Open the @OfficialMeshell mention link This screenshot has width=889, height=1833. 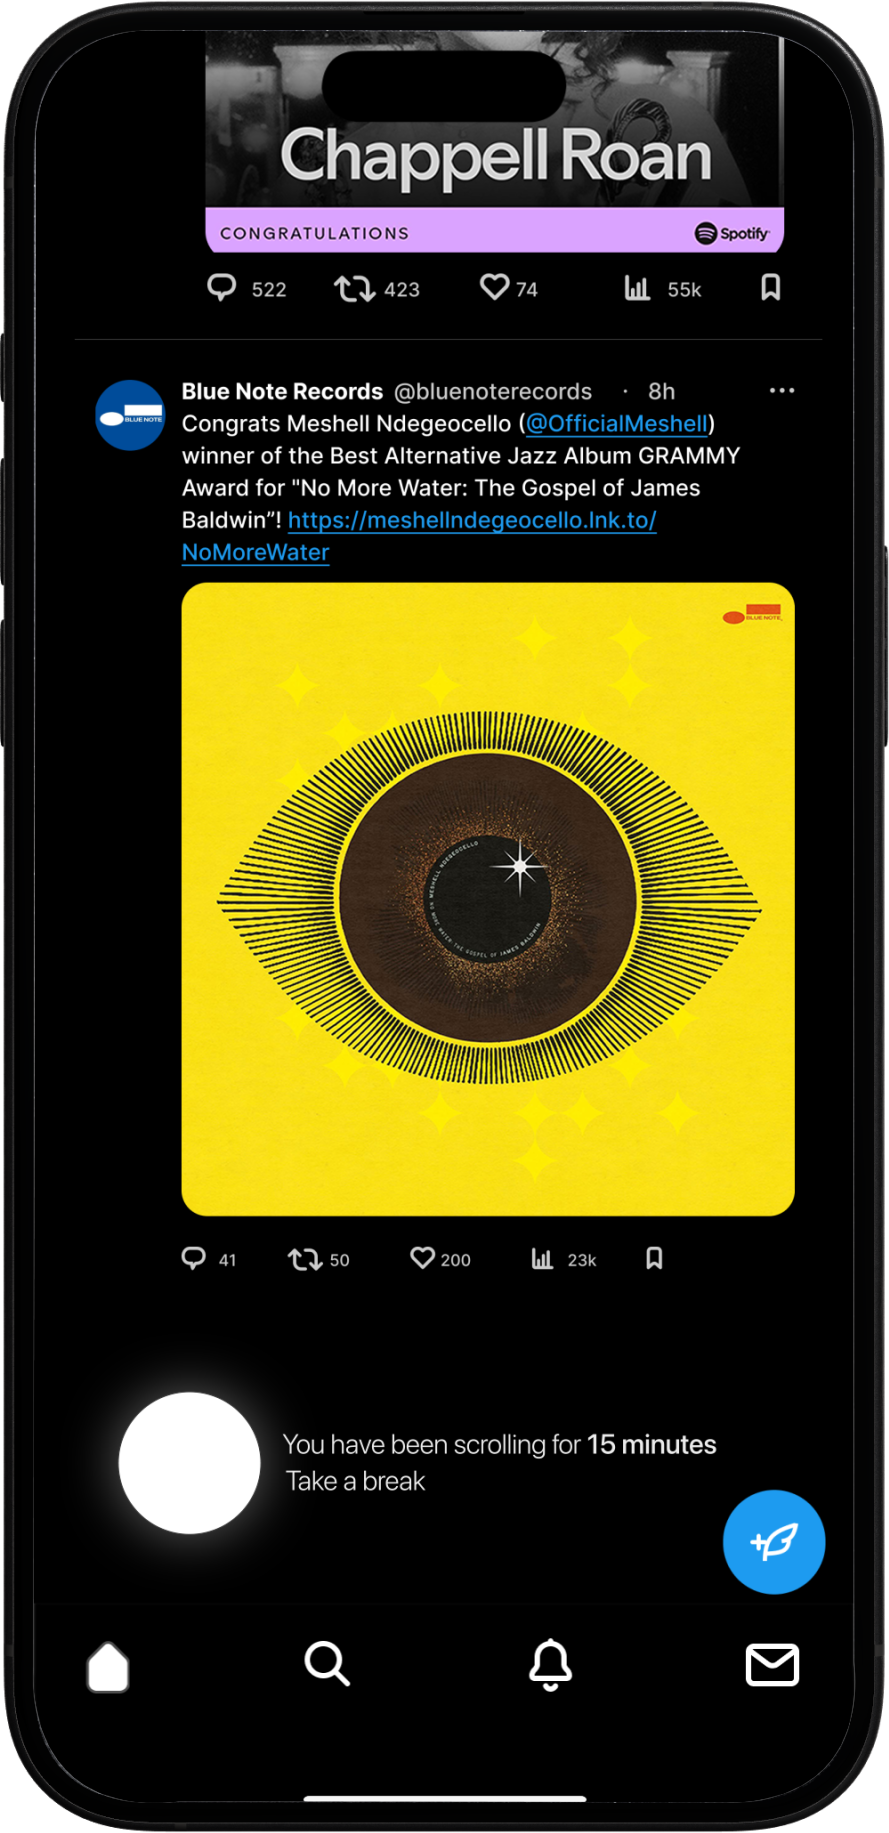coord(616,424)
